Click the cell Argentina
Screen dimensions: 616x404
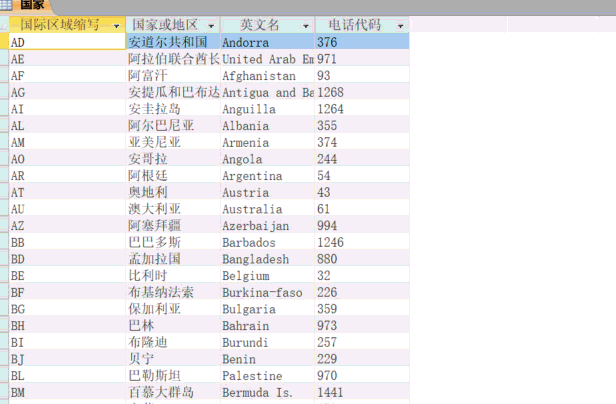click(268, 175)
